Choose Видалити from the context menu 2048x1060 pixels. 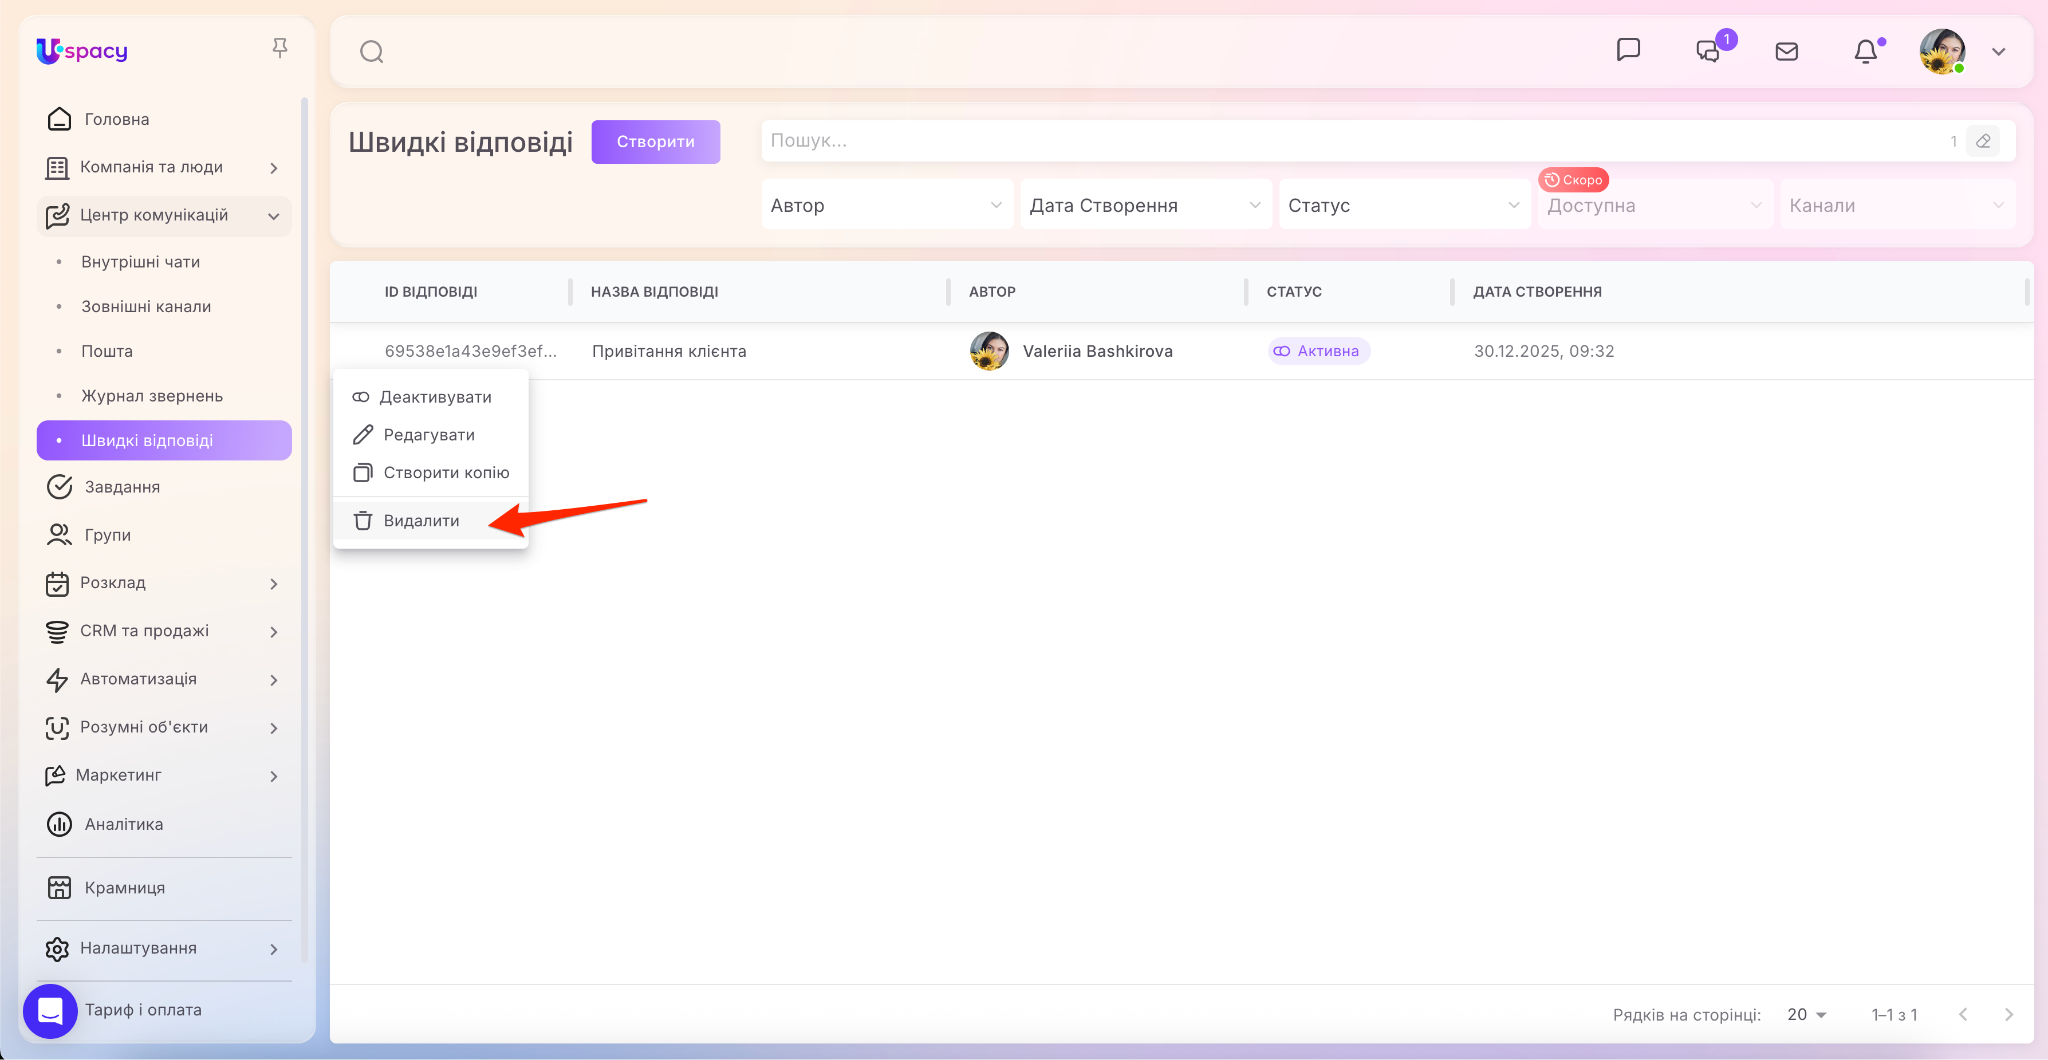(421, 521)
